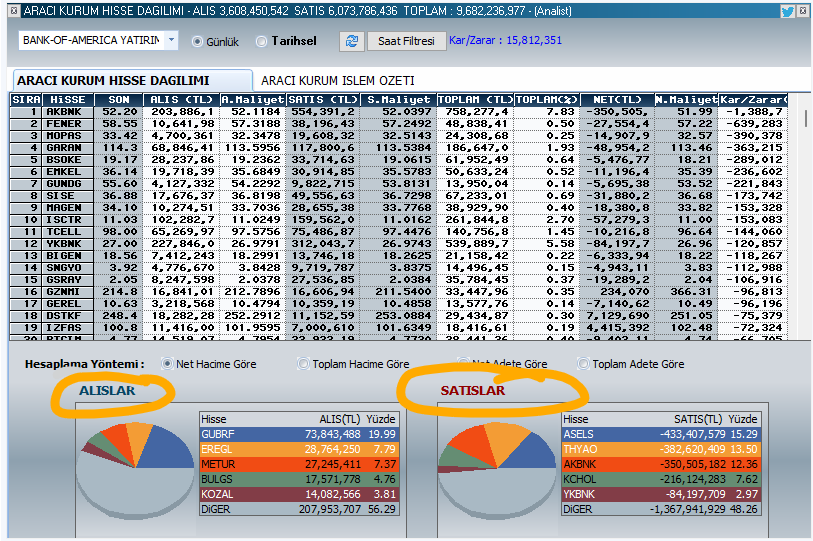813x541 pixels.
Task: Click the window icon at title bar left
Action: click(x=14, y=10)
